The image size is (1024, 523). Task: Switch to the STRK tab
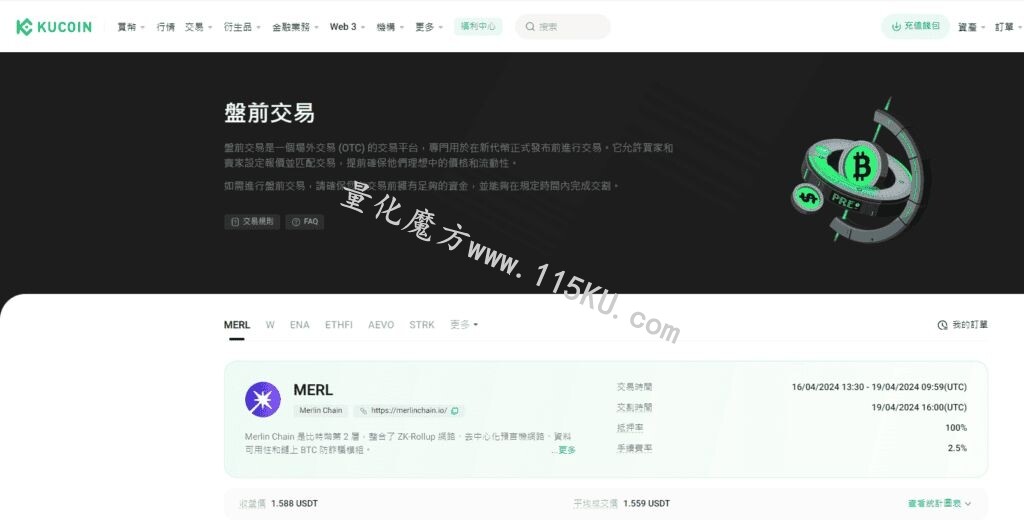pyautogui.click(x=422, y=325)
